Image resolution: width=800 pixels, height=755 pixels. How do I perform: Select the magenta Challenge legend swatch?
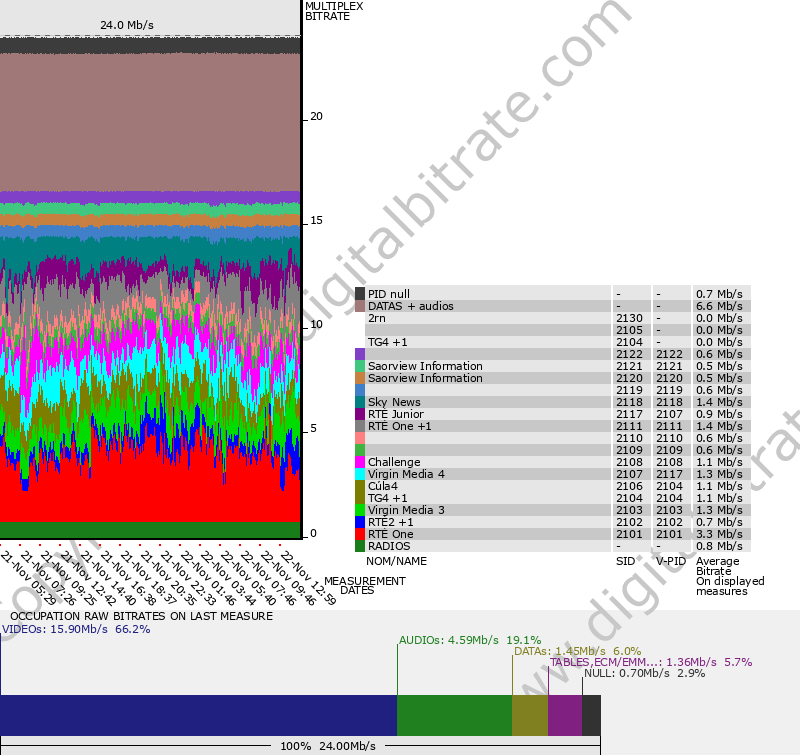(360, 462)
